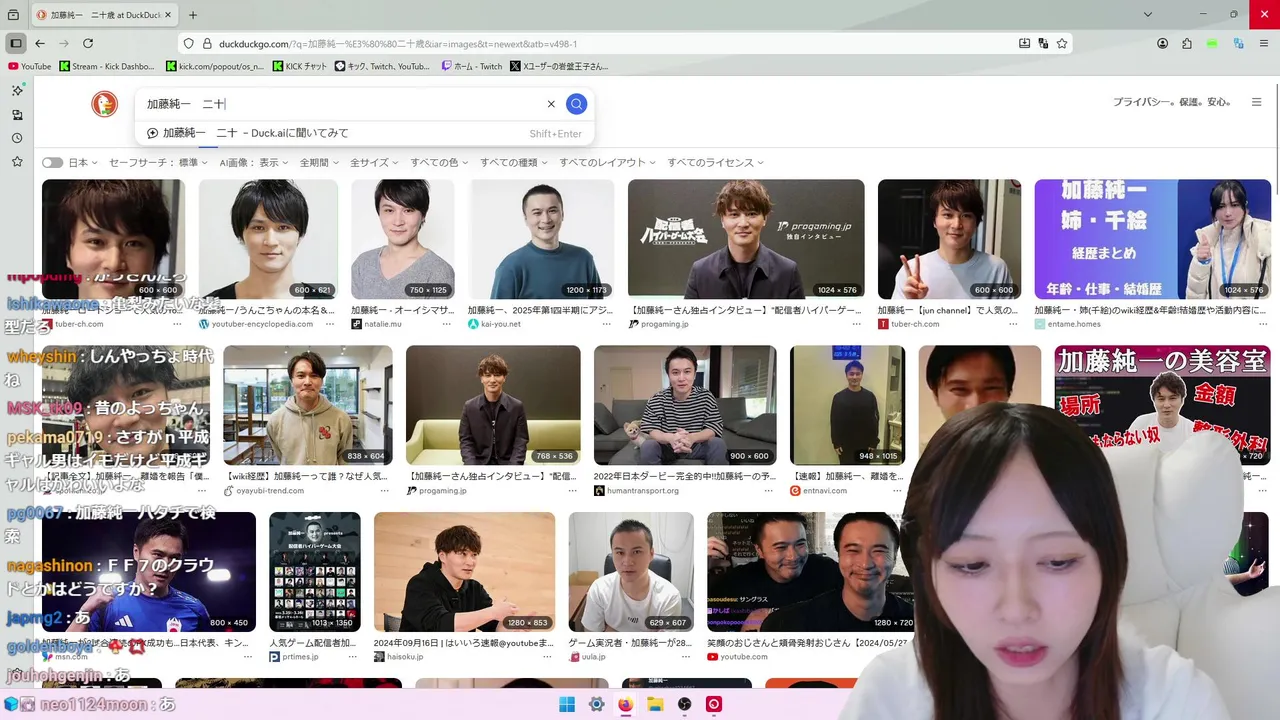Close the DuckDuckGo search tab
1280x720 pixels.
click(x=169, y=15)
